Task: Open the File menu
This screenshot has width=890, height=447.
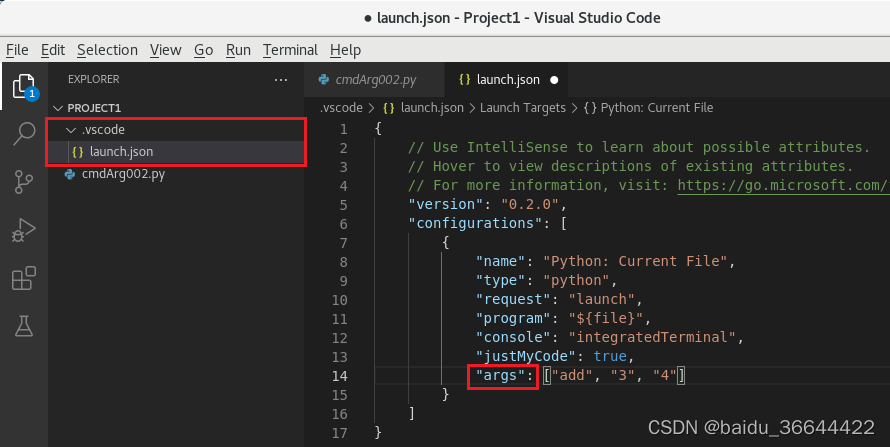Action: [17, 50]
